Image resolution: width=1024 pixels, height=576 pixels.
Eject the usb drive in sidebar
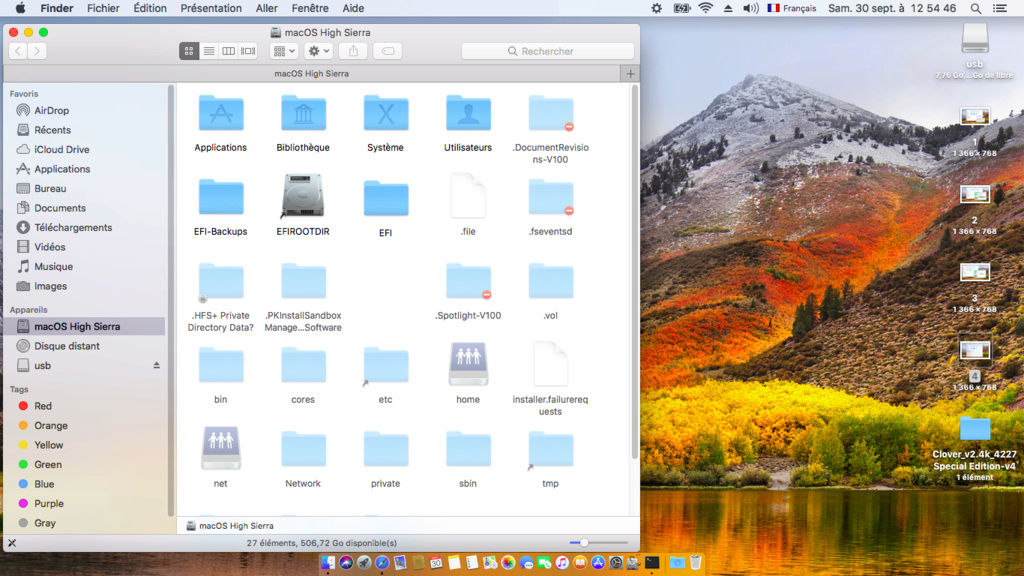(x=157, y=365)
